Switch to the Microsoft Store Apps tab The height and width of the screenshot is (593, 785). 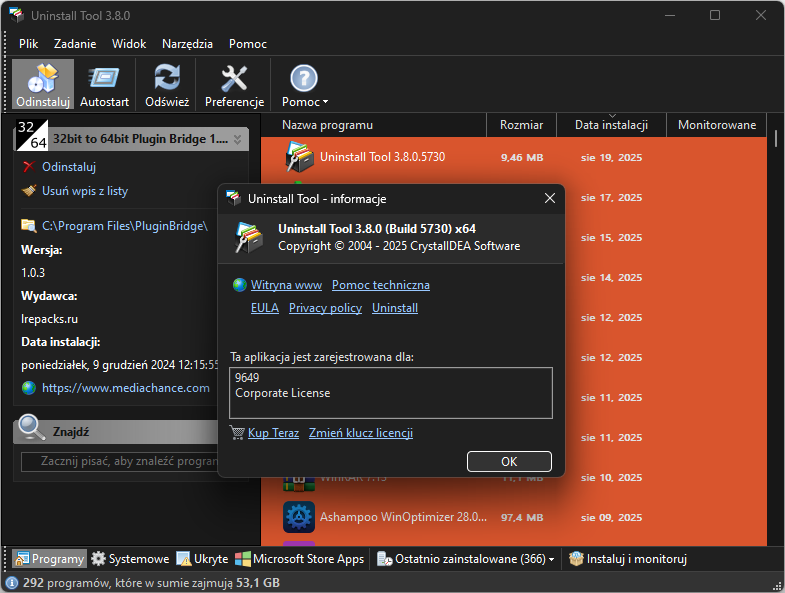299,558
